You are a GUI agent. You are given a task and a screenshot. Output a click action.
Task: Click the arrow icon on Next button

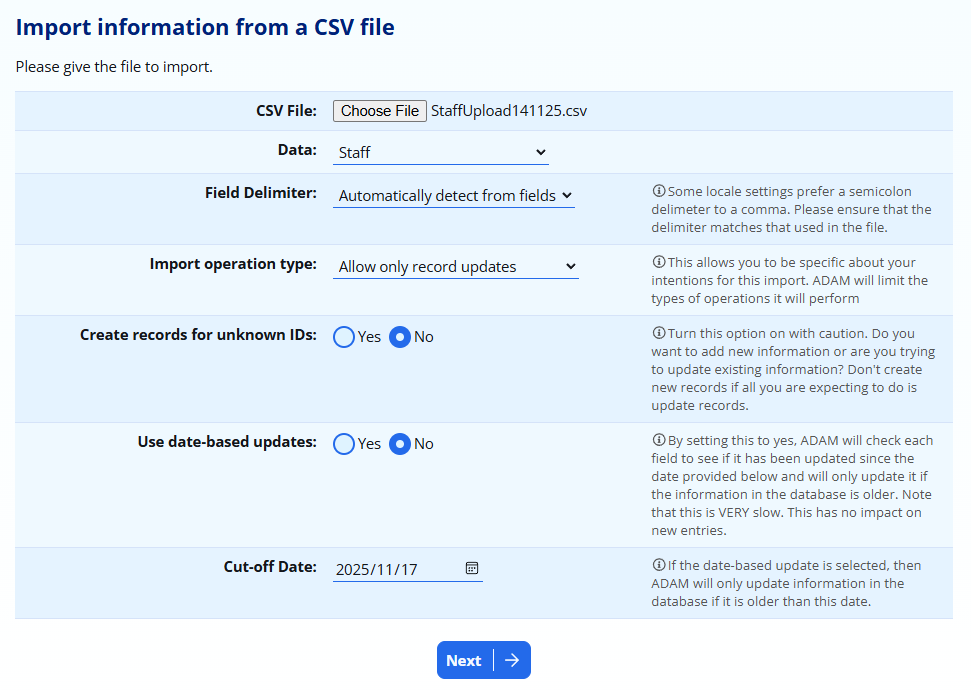pos(512,660)
